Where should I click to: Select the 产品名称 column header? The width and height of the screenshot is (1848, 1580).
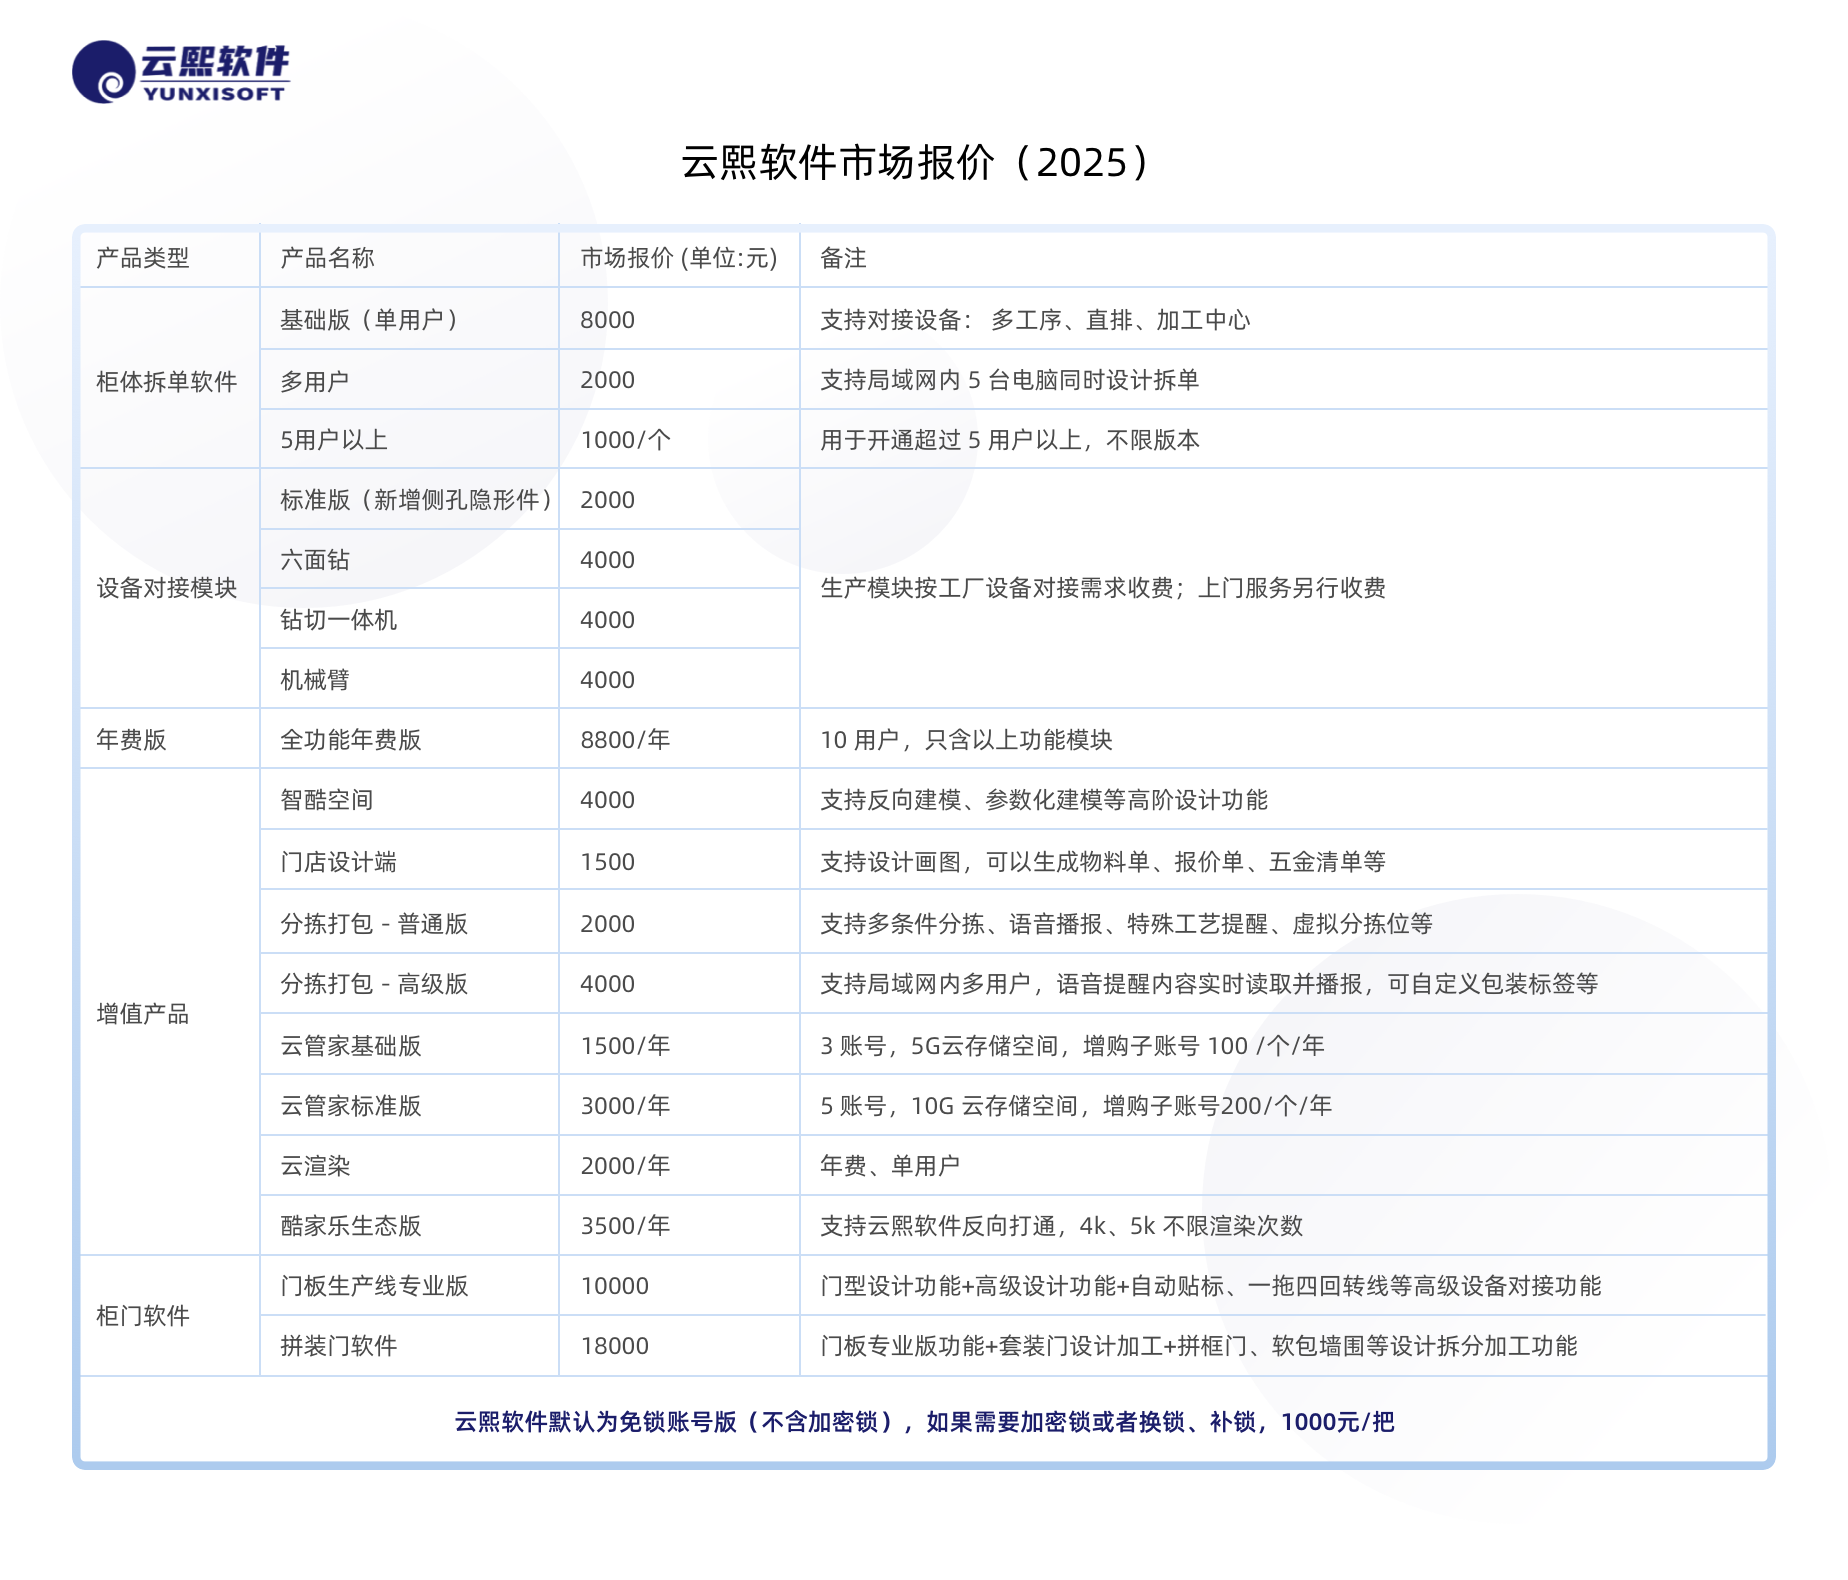pos(327,258)
